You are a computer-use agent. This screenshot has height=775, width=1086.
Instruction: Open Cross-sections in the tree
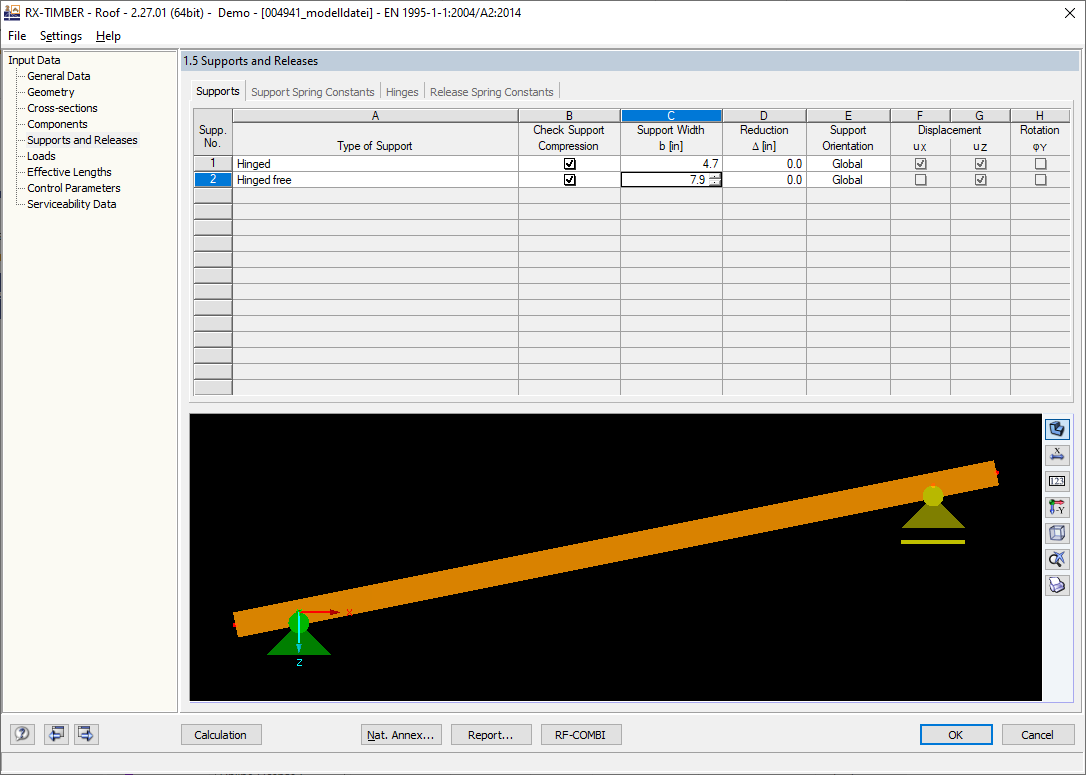click(62, 108)
